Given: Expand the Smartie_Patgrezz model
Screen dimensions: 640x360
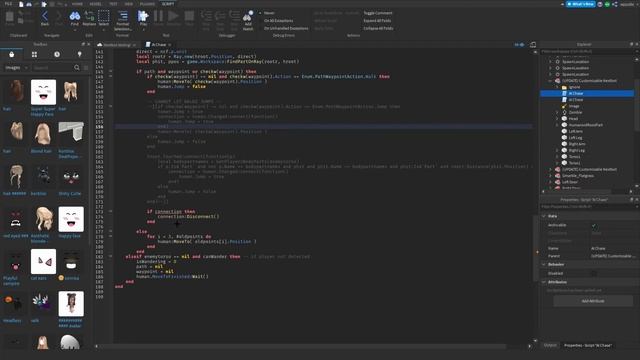Looking at the screenshot, I should pyautogui.click(x=551, y=176).
